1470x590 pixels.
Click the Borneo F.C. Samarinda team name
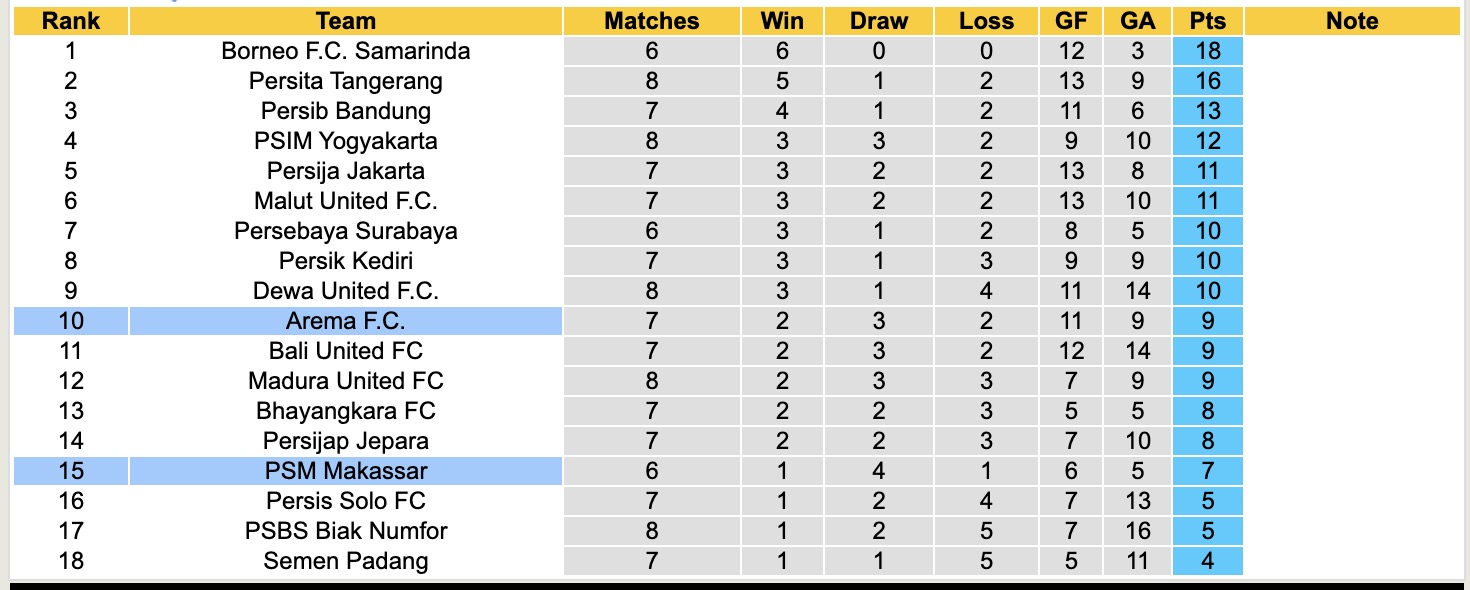[345, 51]
